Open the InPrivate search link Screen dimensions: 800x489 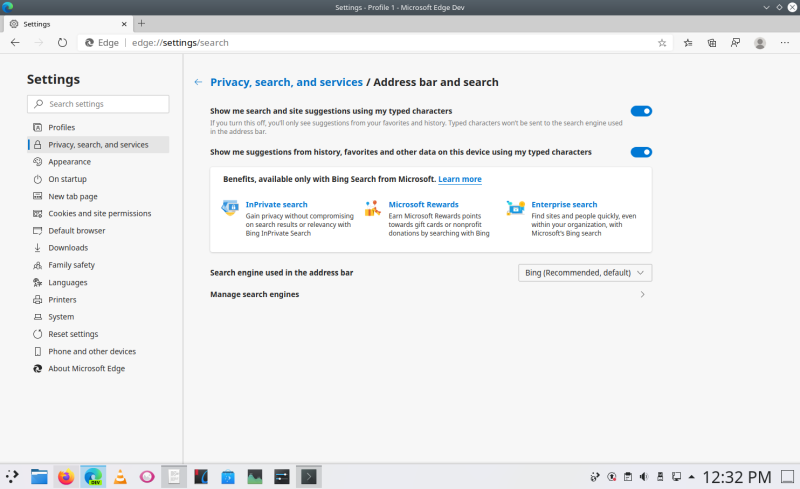[277, 205]
